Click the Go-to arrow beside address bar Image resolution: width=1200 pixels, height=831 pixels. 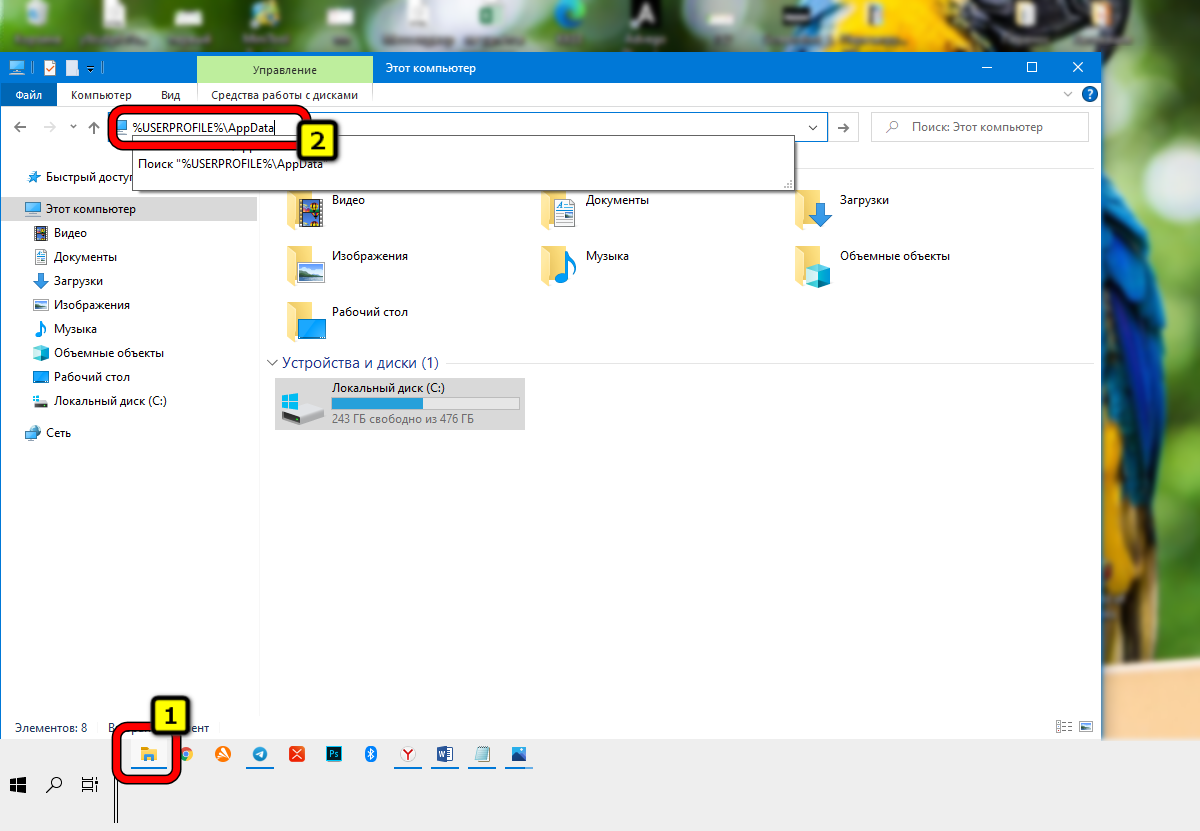pos(844,127)
